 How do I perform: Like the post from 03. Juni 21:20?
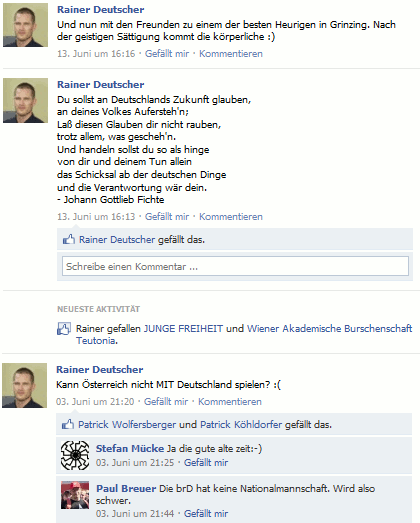point(166,402)
